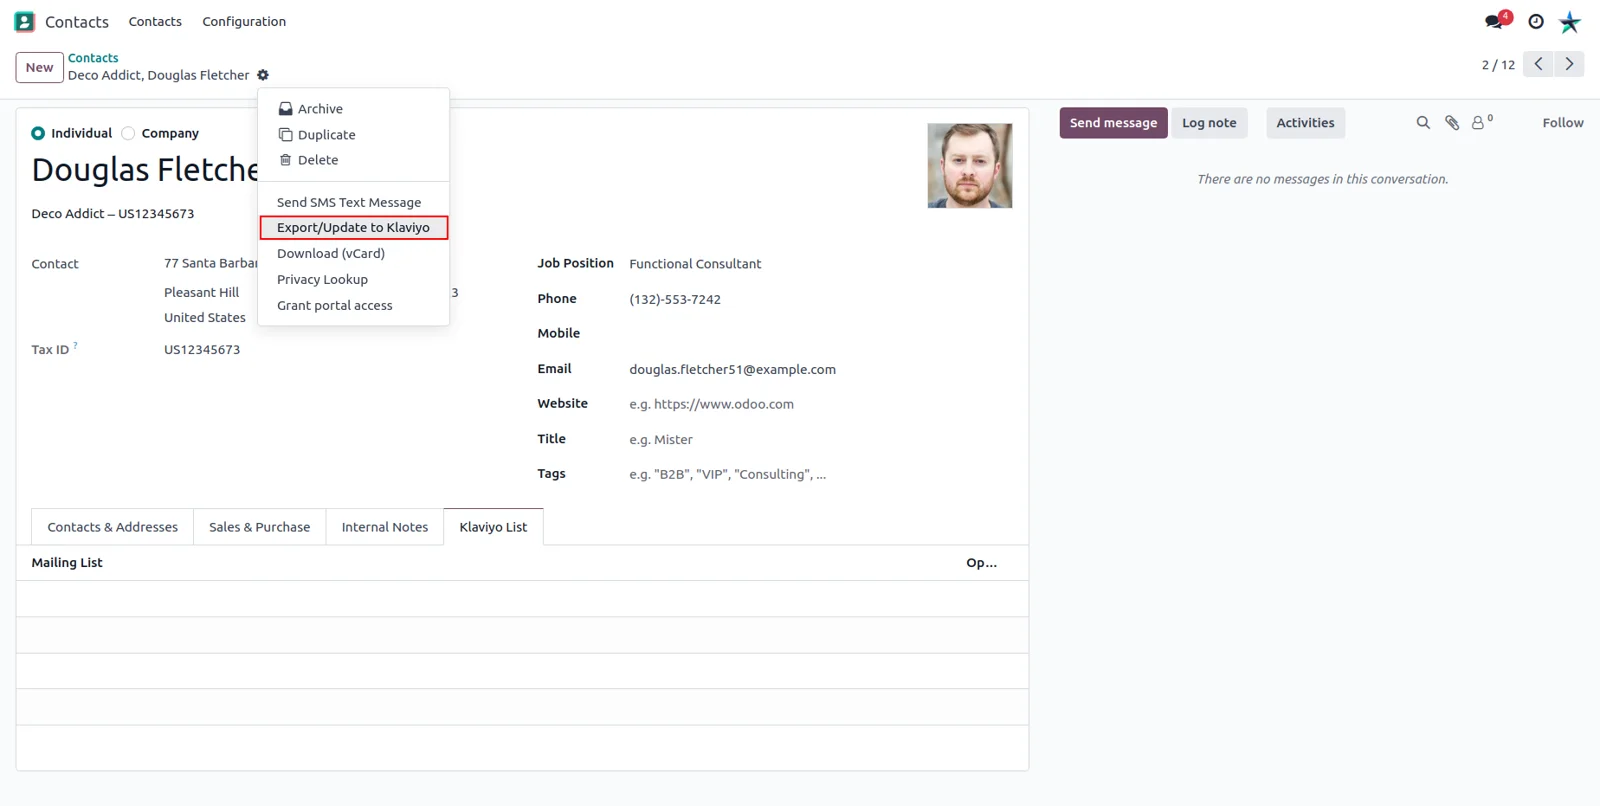Click Douglas Fletcher profile photo

[x=969, y=166]
